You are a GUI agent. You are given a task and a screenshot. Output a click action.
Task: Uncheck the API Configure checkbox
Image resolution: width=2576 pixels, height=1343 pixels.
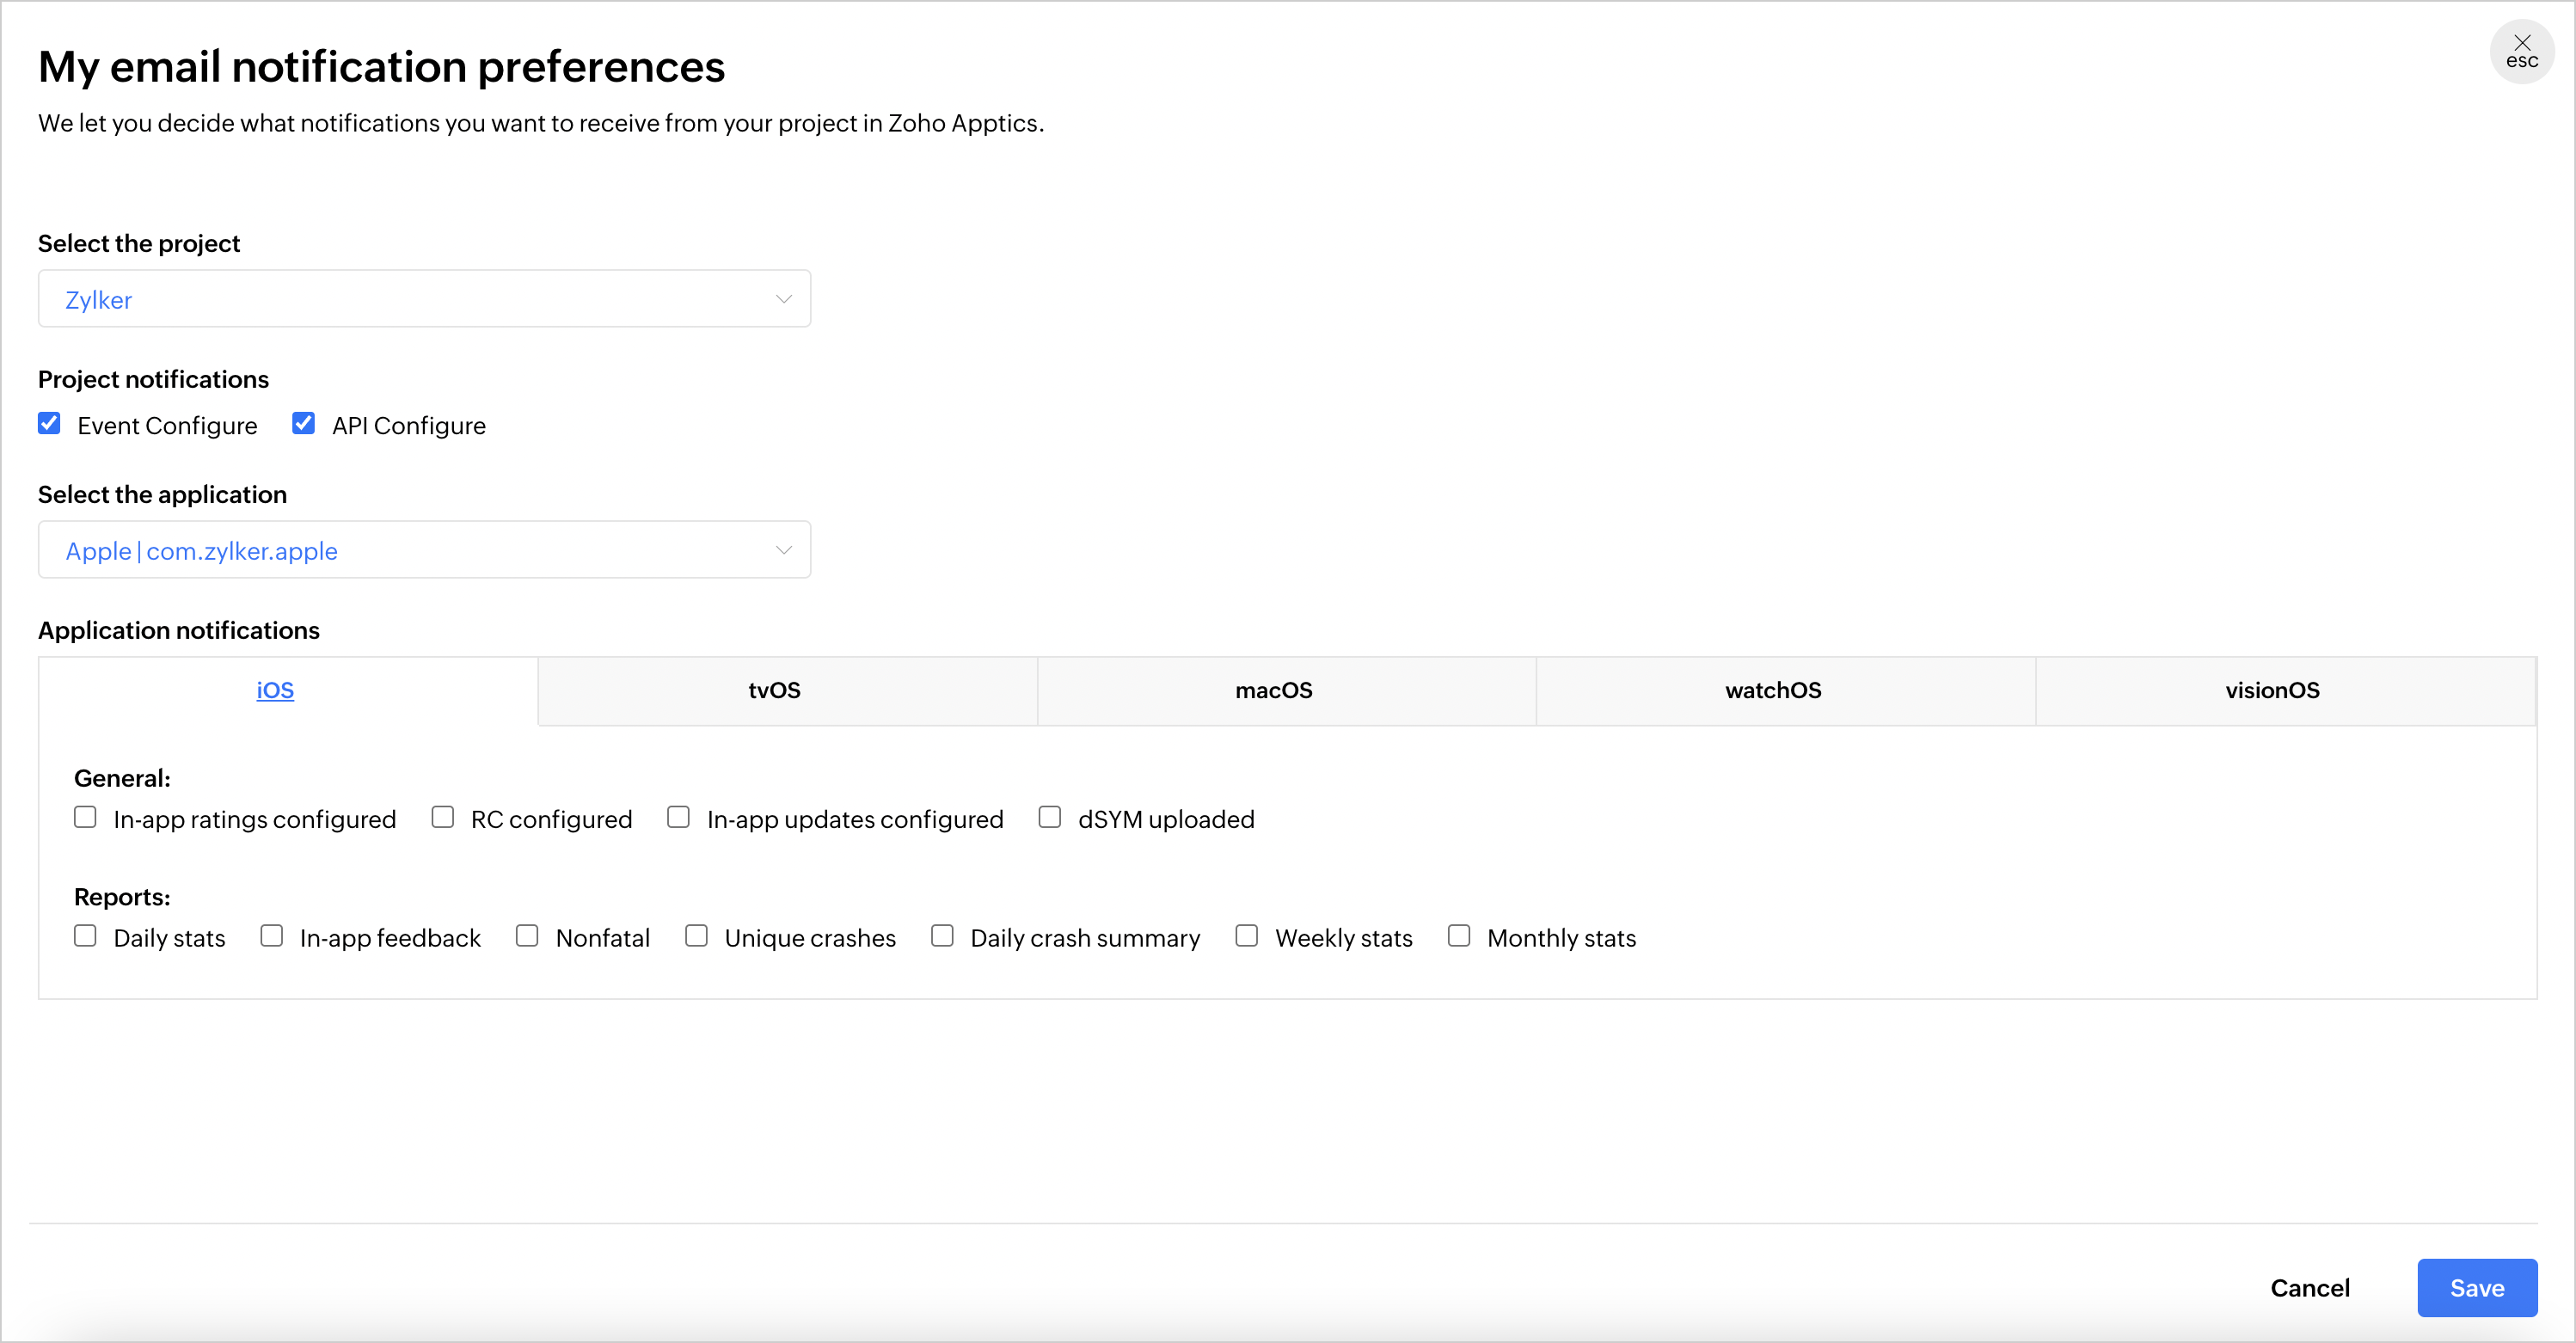(303, 424)
